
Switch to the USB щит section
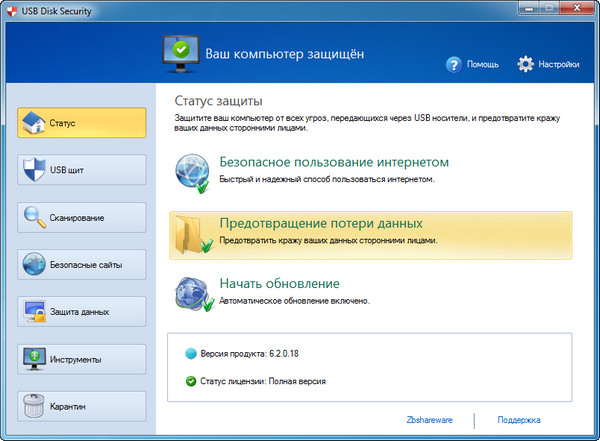point(81,171)
